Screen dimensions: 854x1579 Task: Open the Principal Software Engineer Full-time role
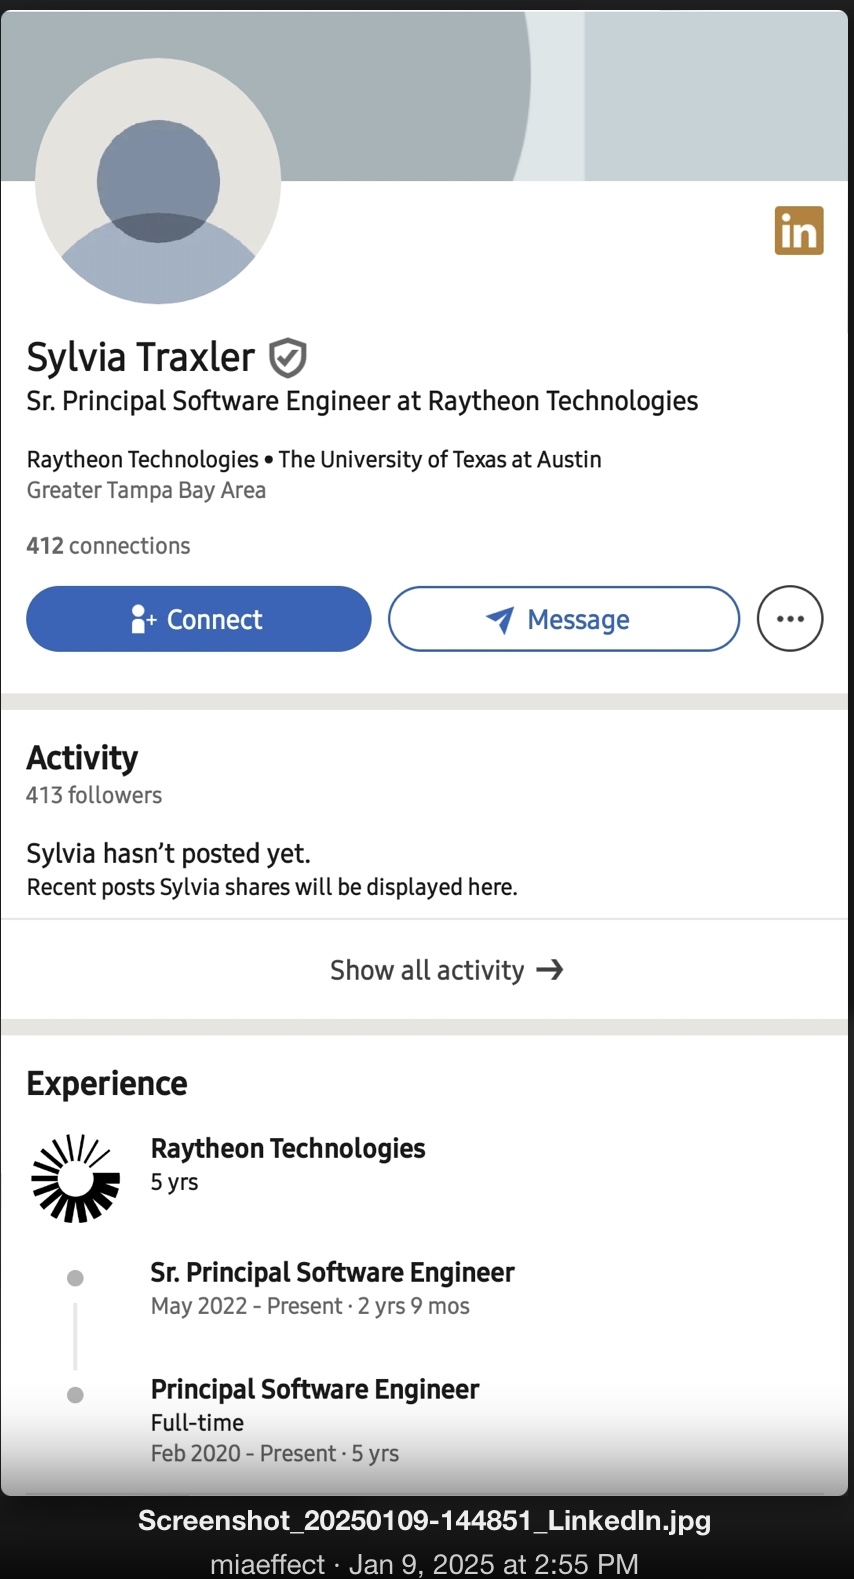pyautogui.click(x=315, y=1390)
